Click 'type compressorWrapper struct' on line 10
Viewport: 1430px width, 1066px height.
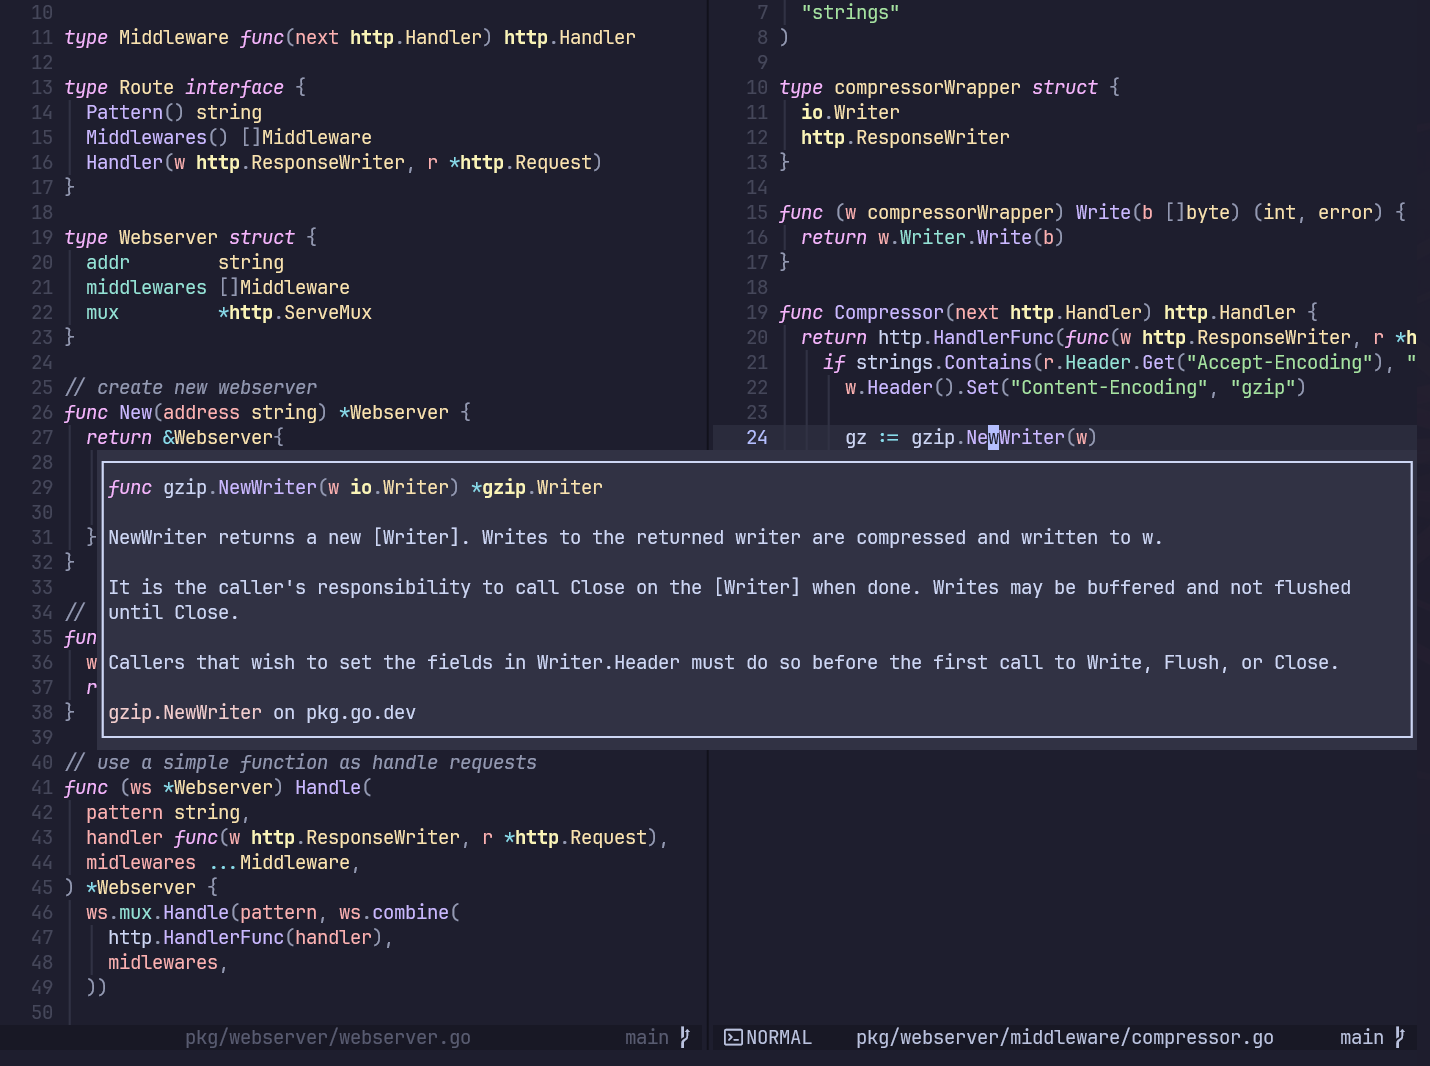[x=950, y=87]
